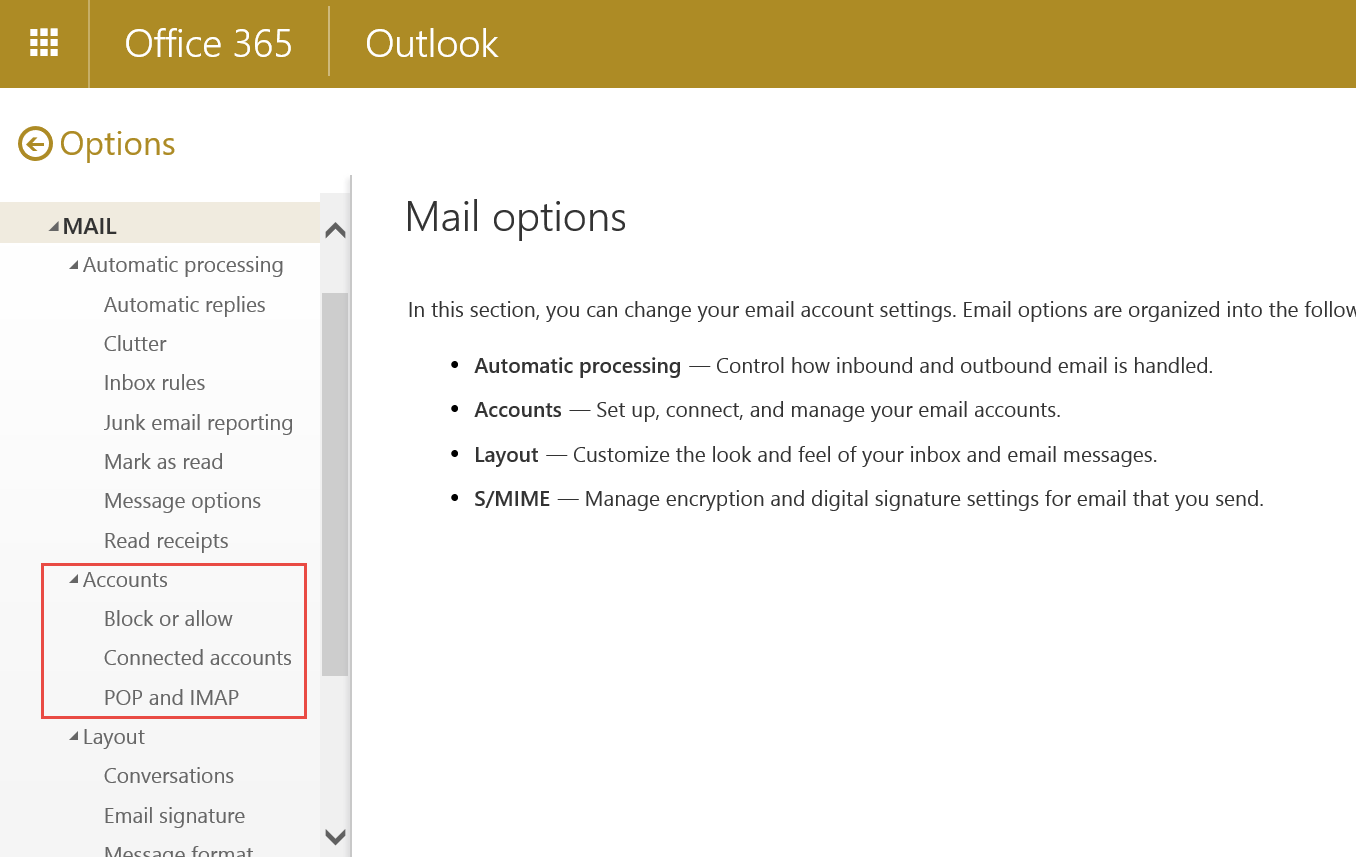Select Junk email reporting

pyautogui.click(x=198, y=422)
